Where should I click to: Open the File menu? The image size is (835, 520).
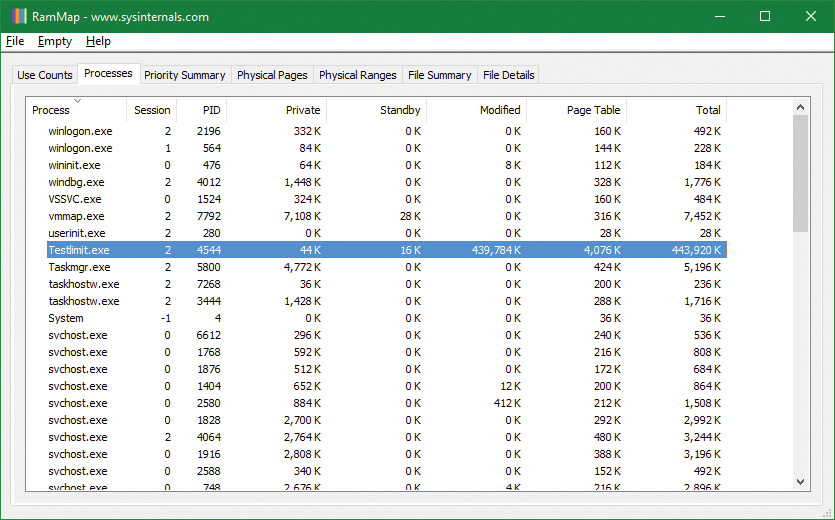click(x=14, y=41)
